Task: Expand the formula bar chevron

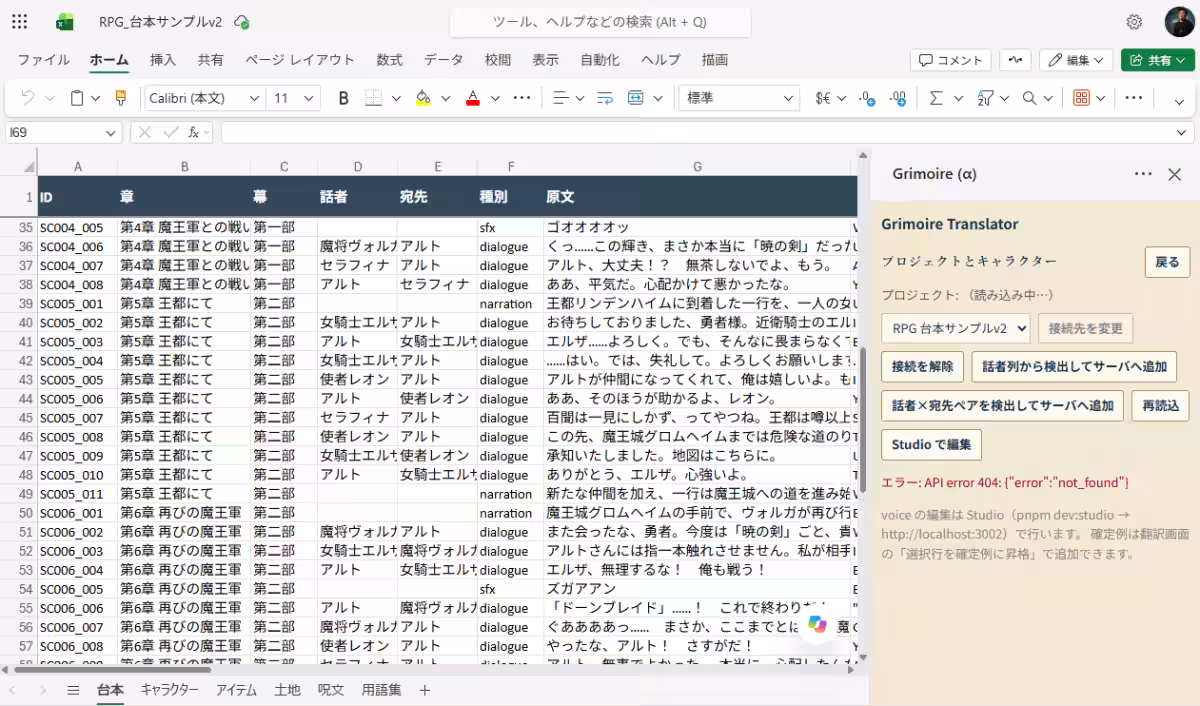Action: [1183, 132]
